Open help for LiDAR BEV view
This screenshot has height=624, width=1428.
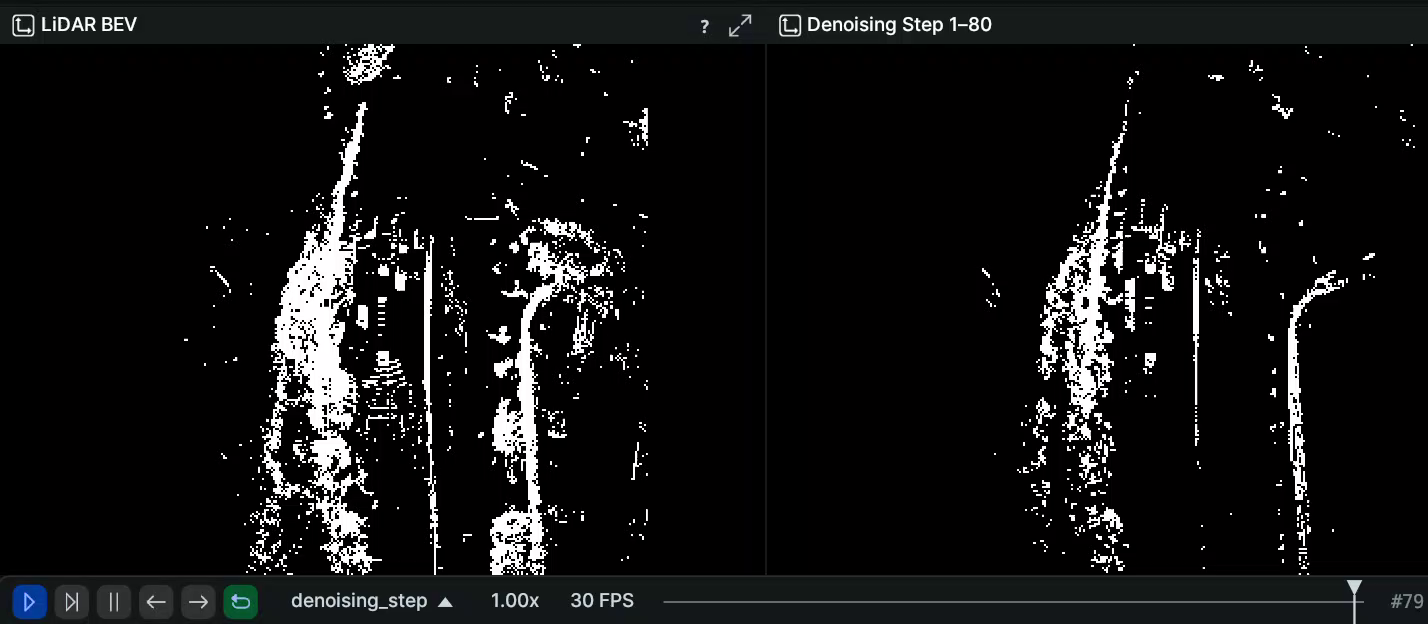[x=705, y=27]
